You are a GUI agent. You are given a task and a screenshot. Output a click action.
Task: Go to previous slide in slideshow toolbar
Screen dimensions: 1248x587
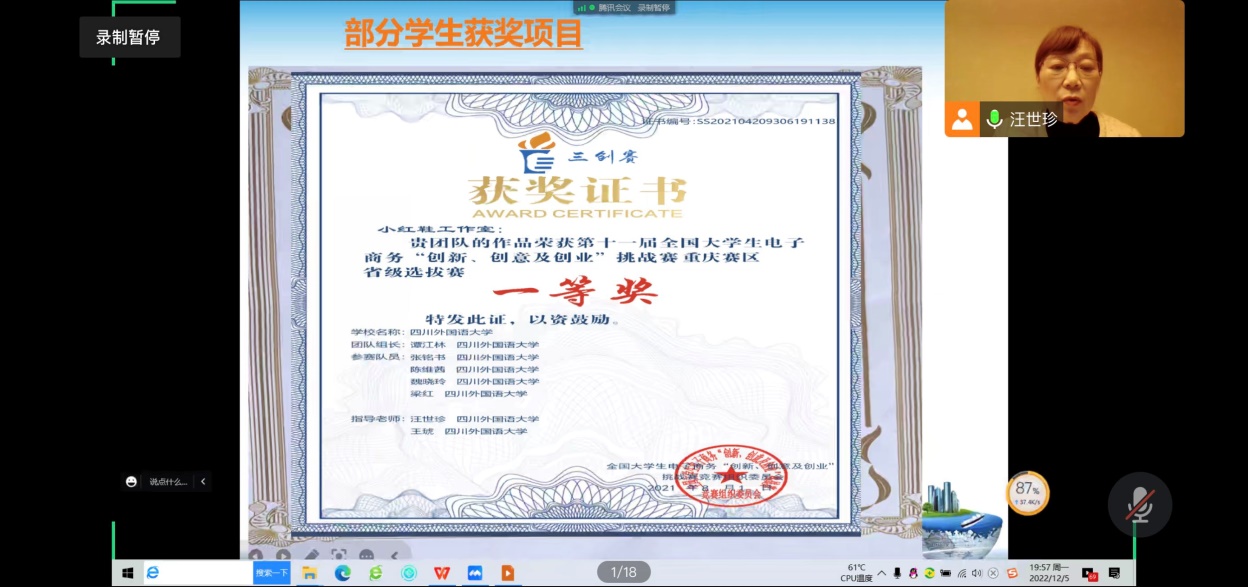click(x=256, y=555)
